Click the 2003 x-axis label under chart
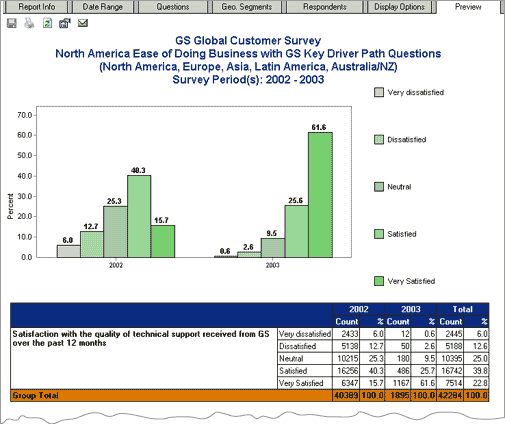The width and height of the screenshot is (505, 424). (x=272, y=265)
